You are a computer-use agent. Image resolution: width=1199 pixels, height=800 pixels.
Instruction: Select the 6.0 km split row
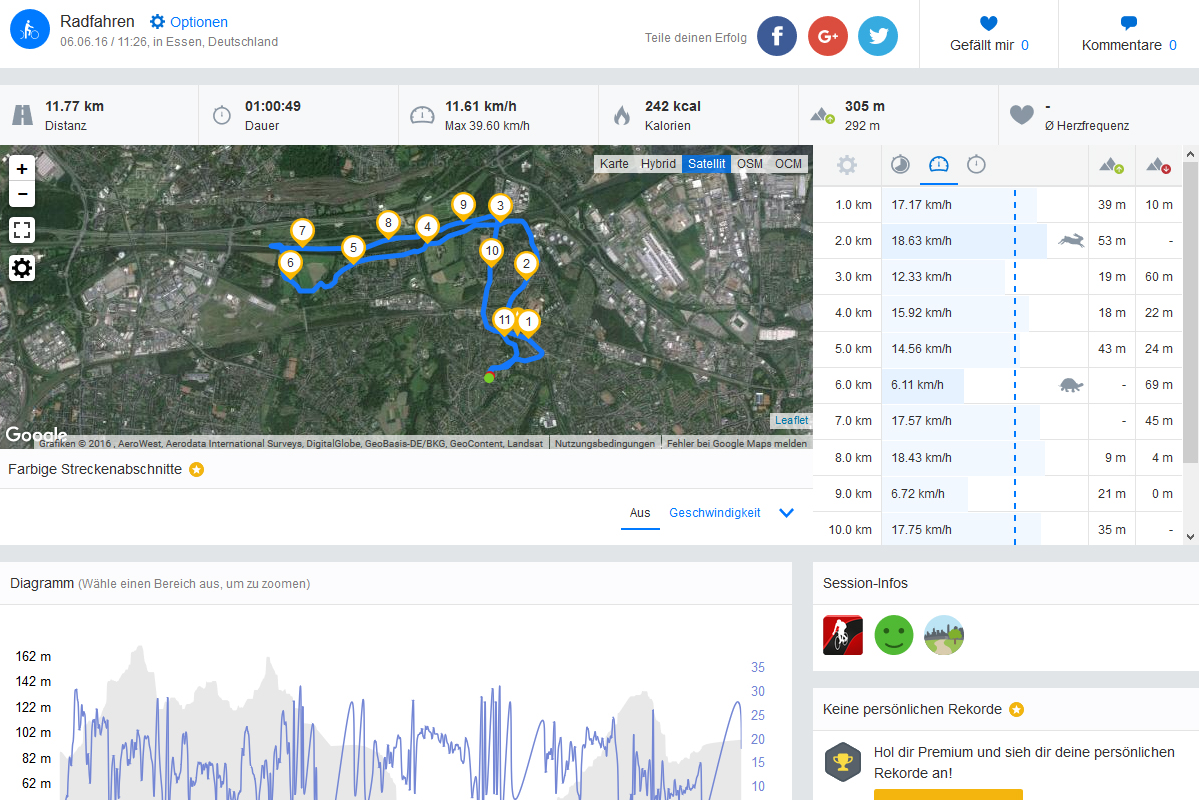click(998, 385)
